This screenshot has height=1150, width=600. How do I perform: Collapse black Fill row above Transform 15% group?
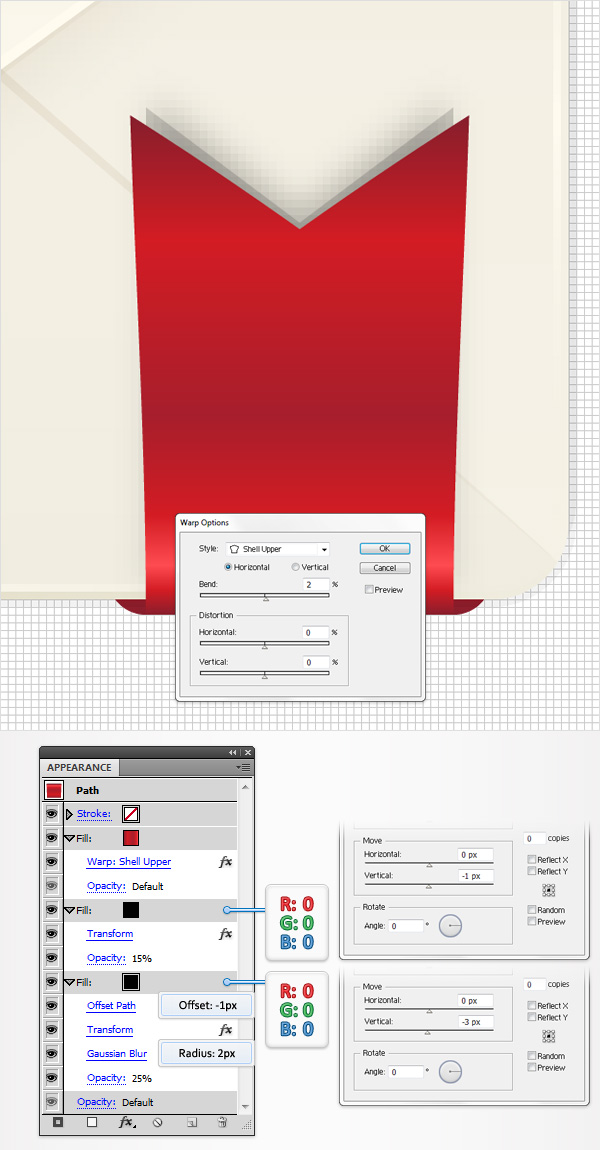coord(70,910)
